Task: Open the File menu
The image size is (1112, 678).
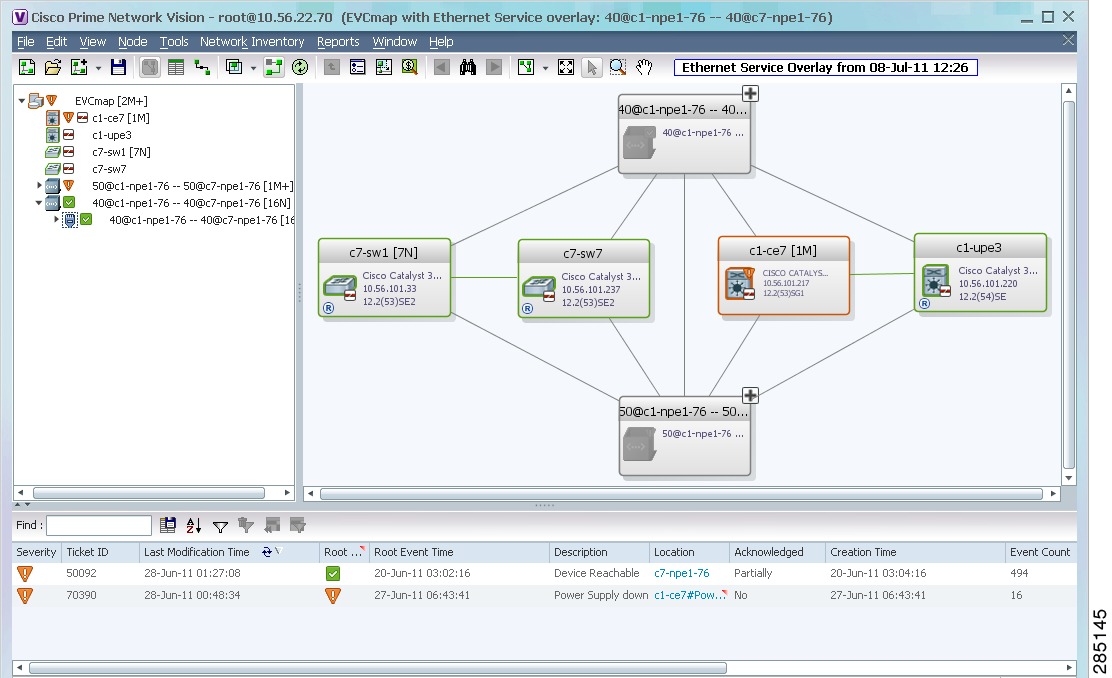Action: click(26, 42)
